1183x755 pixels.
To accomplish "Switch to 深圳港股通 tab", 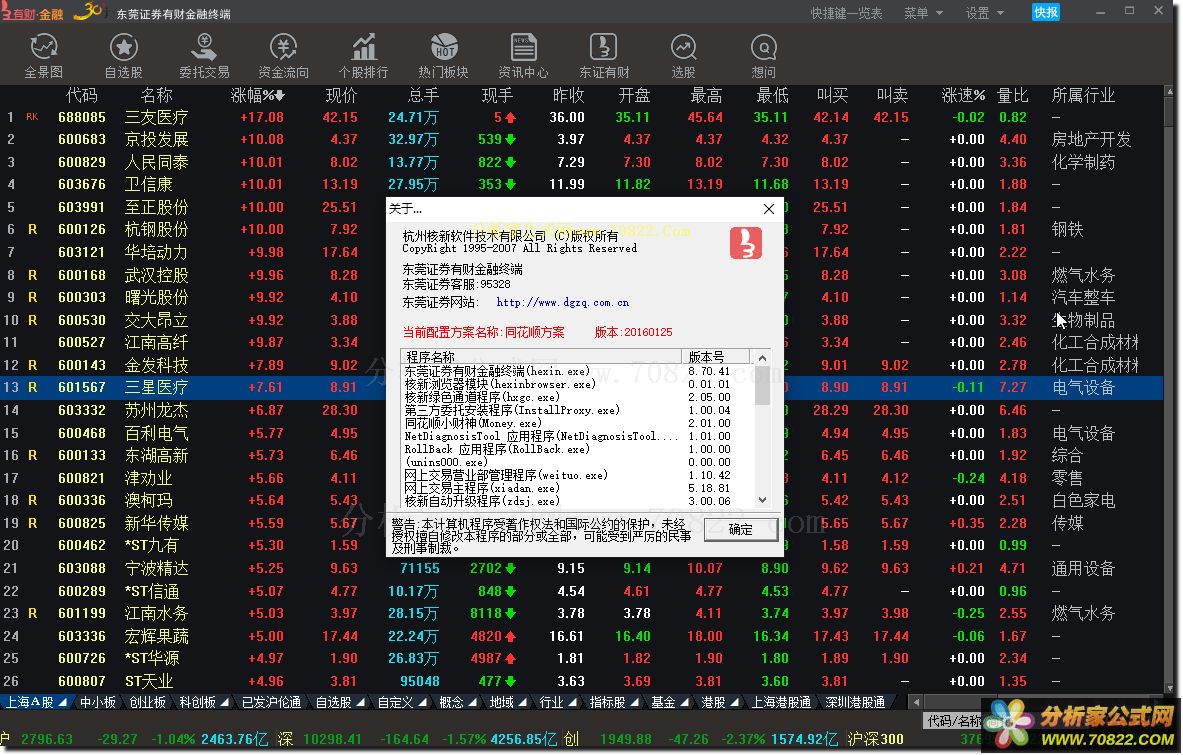I will pyautogui.click(x=855, y=702).
